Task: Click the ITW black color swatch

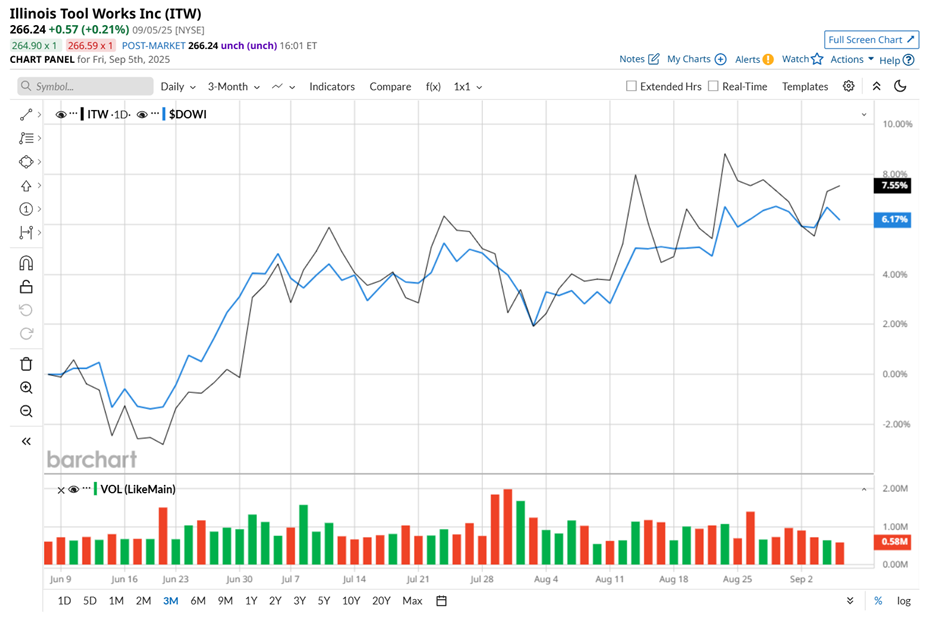Action: click(82, 114)
